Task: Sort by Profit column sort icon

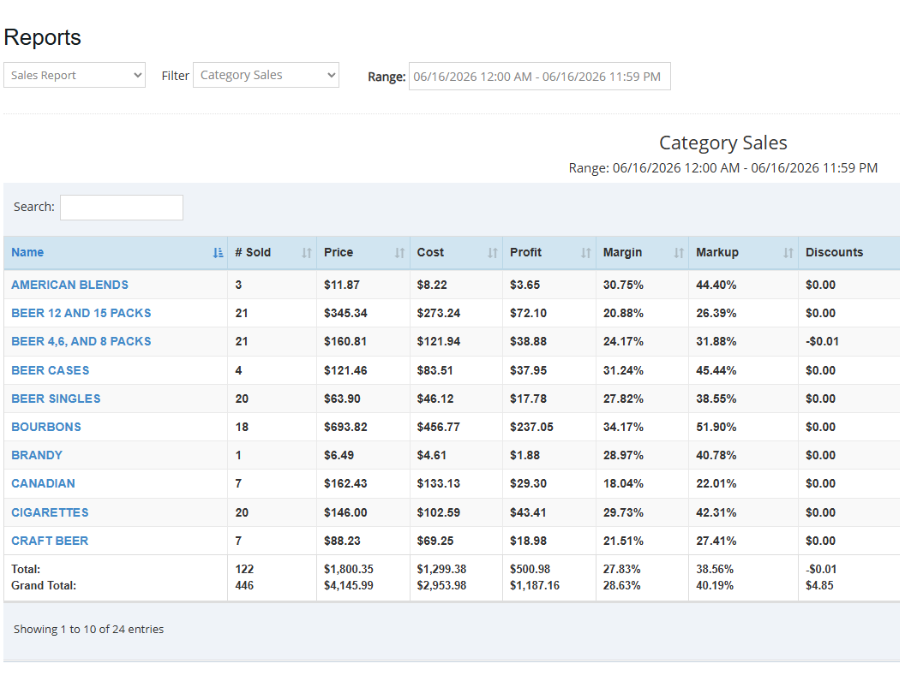Action: point(585,253)
